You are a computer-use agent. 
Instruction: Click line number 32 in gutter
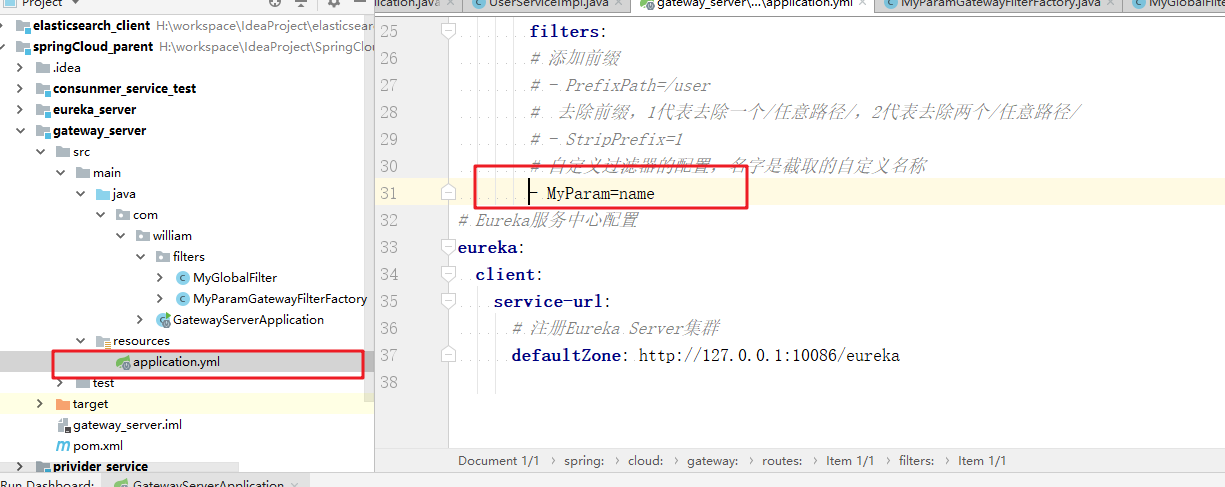tap(389, 220)
